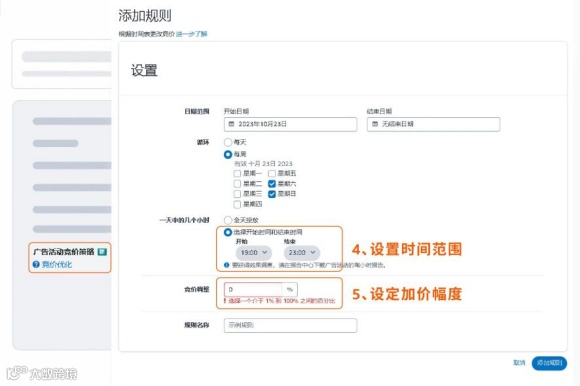This screenshot has width=580, height=386.
Task: Click the 规则名称 input field
Action: click(290, 325)
